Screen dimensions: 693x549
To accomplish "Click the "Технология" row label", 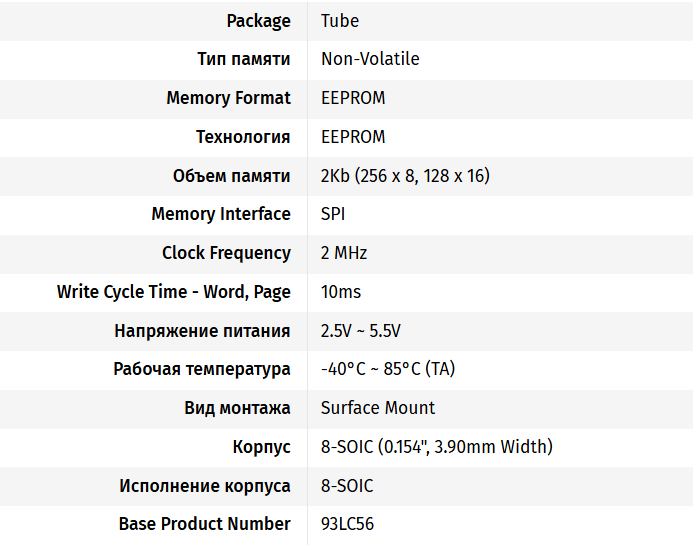I will coord(243,137).
